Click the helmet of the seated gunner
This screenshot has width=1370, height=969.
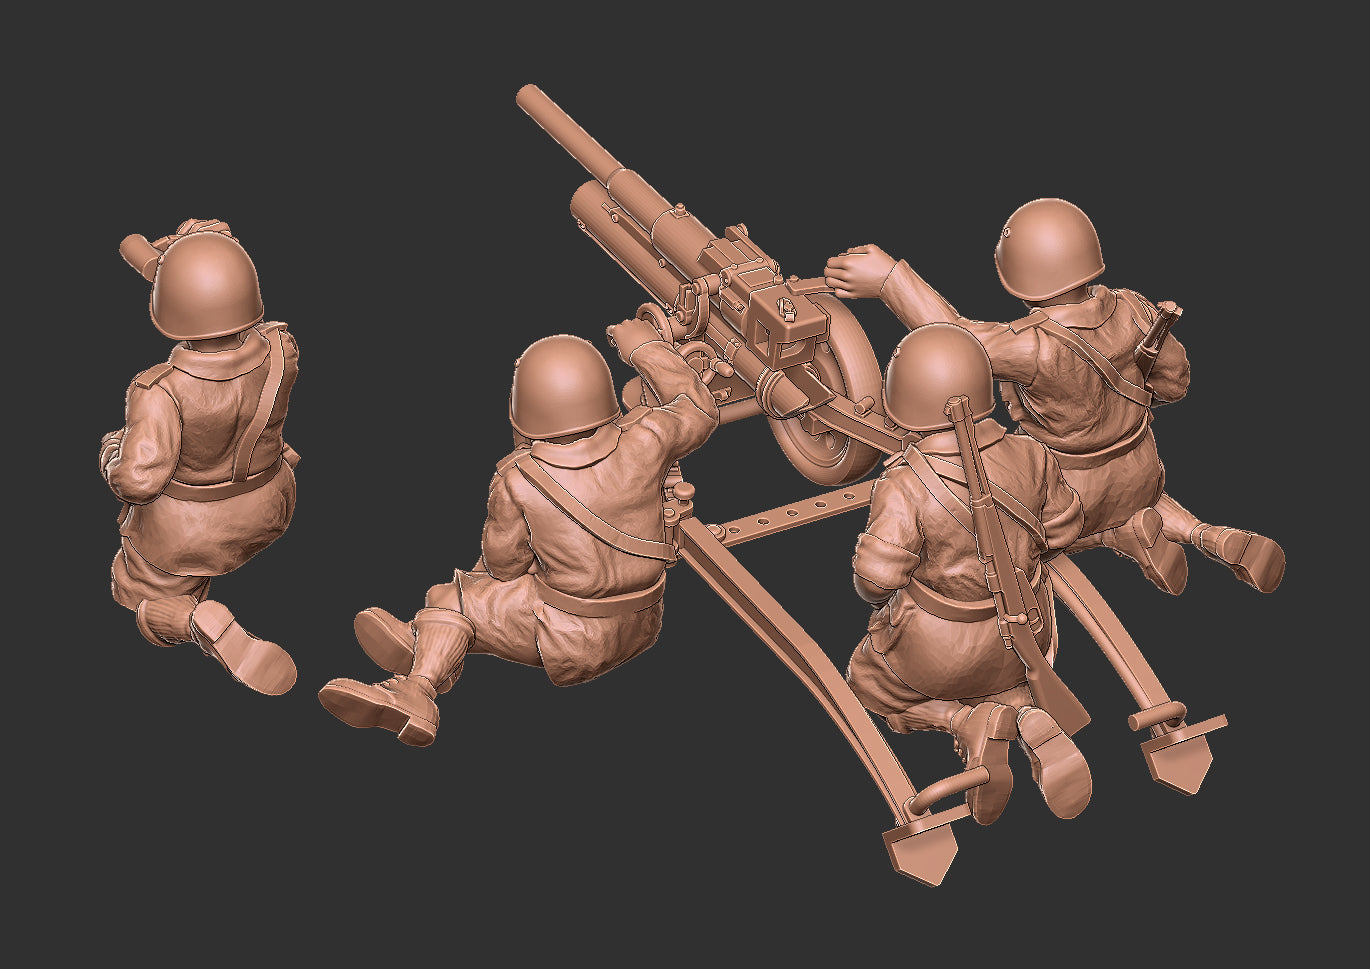(x=564, y=386)
